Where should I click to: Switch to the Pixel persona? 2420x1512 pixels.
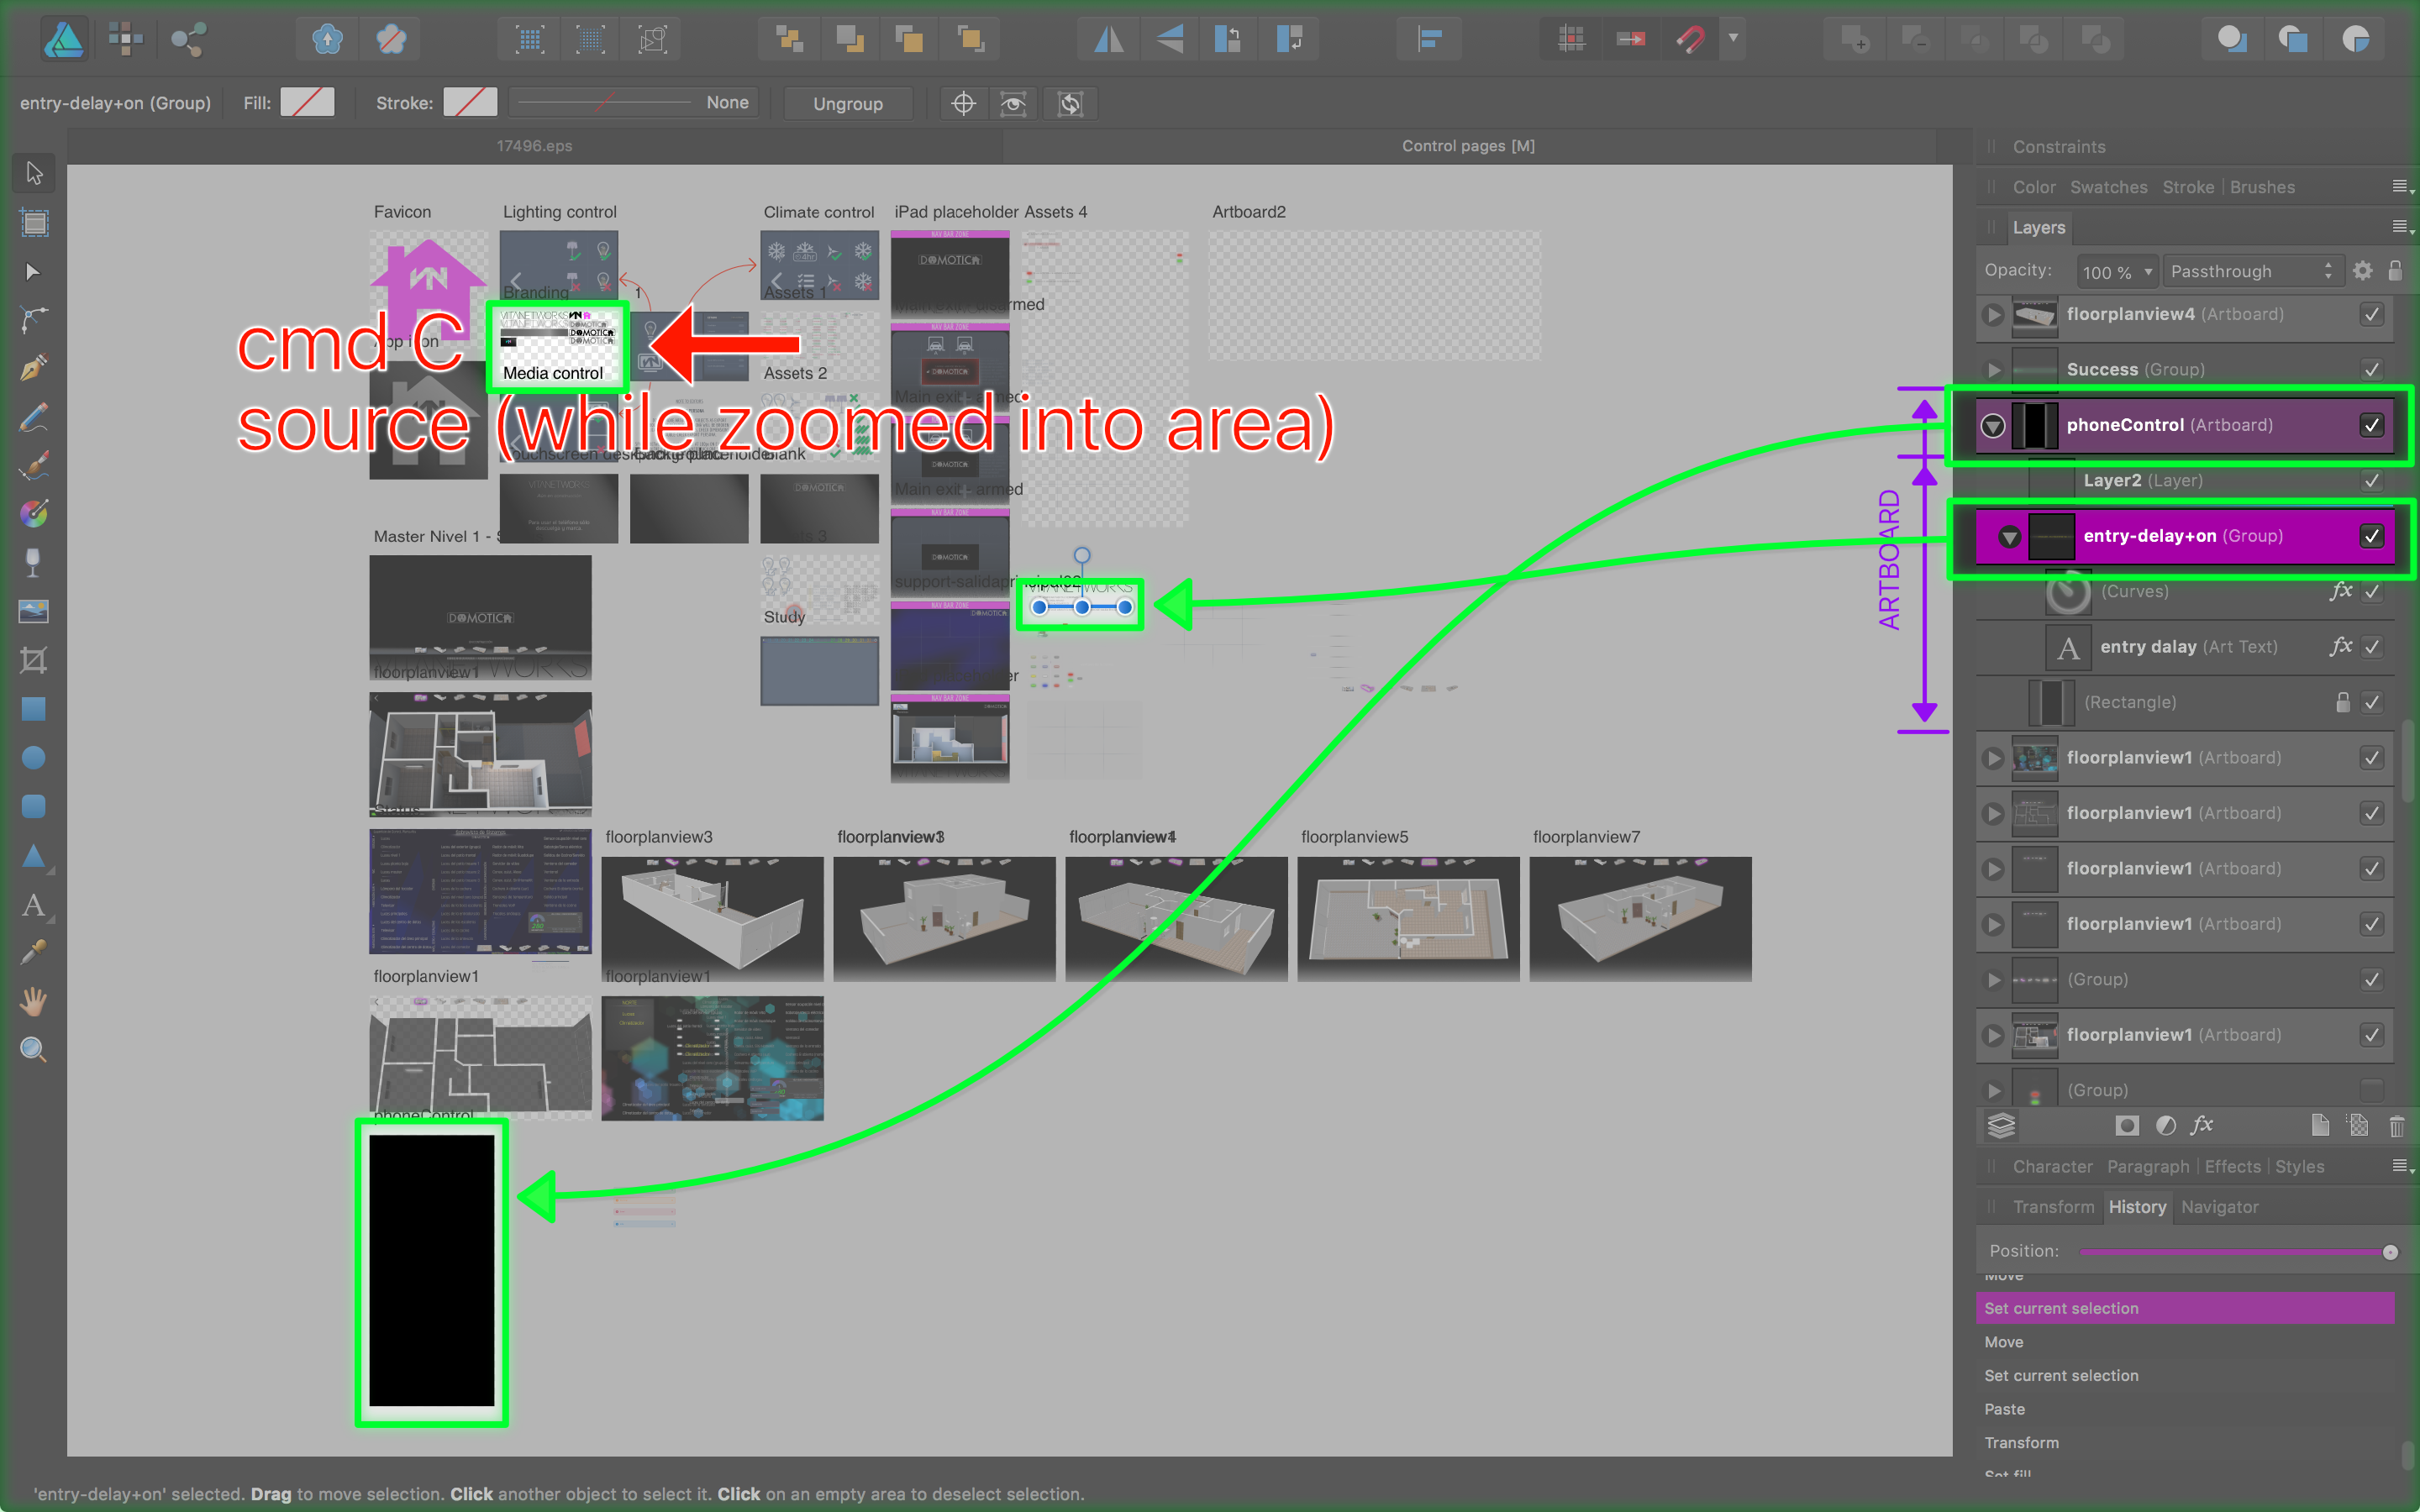click(x=126, y=40)
